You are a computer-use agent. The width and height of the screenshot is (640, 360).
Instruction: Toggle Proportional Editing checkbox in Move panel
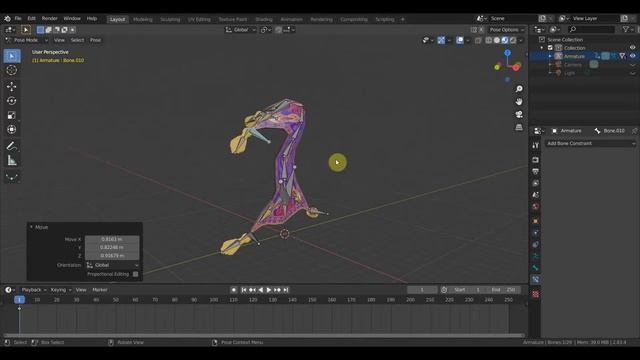[136, 274]
